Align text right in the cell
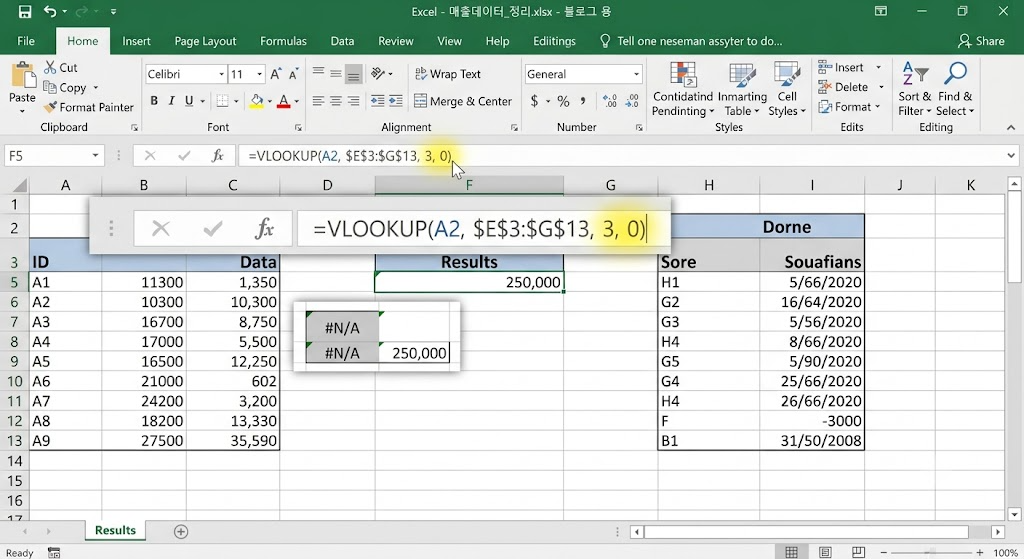Screen dimensions: 1024x559 (x=353, y=101)
